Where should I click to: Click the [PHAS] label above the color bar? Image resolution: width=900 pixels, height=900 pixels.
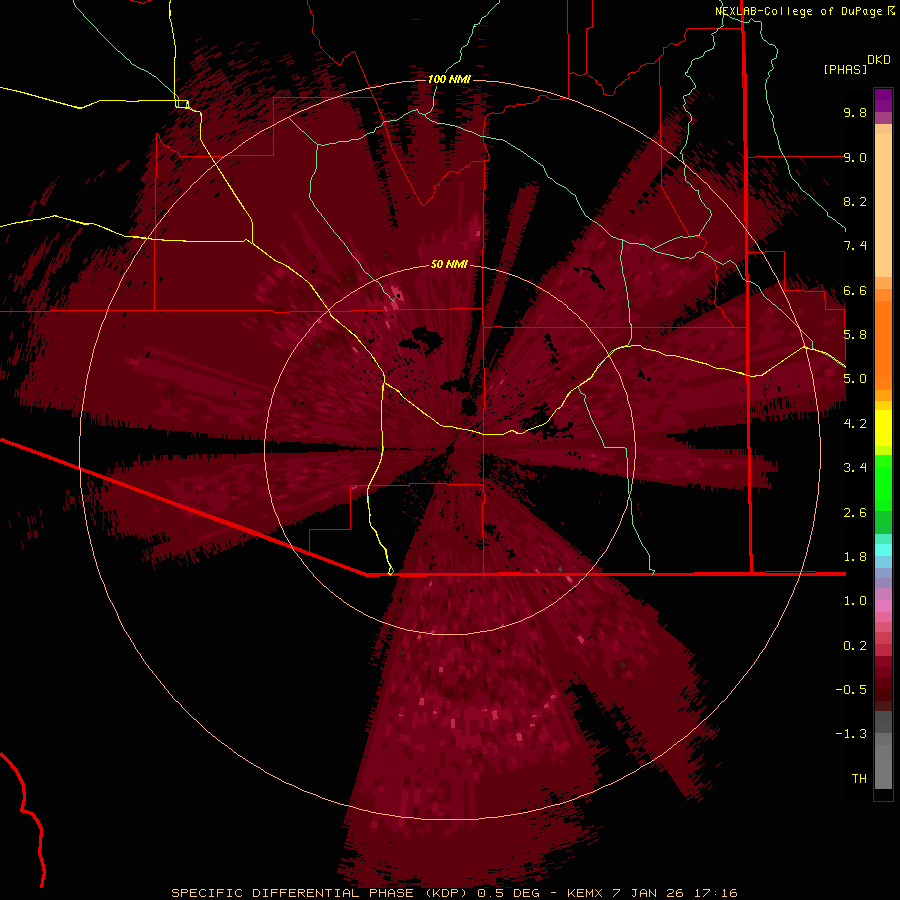(845, 70)
